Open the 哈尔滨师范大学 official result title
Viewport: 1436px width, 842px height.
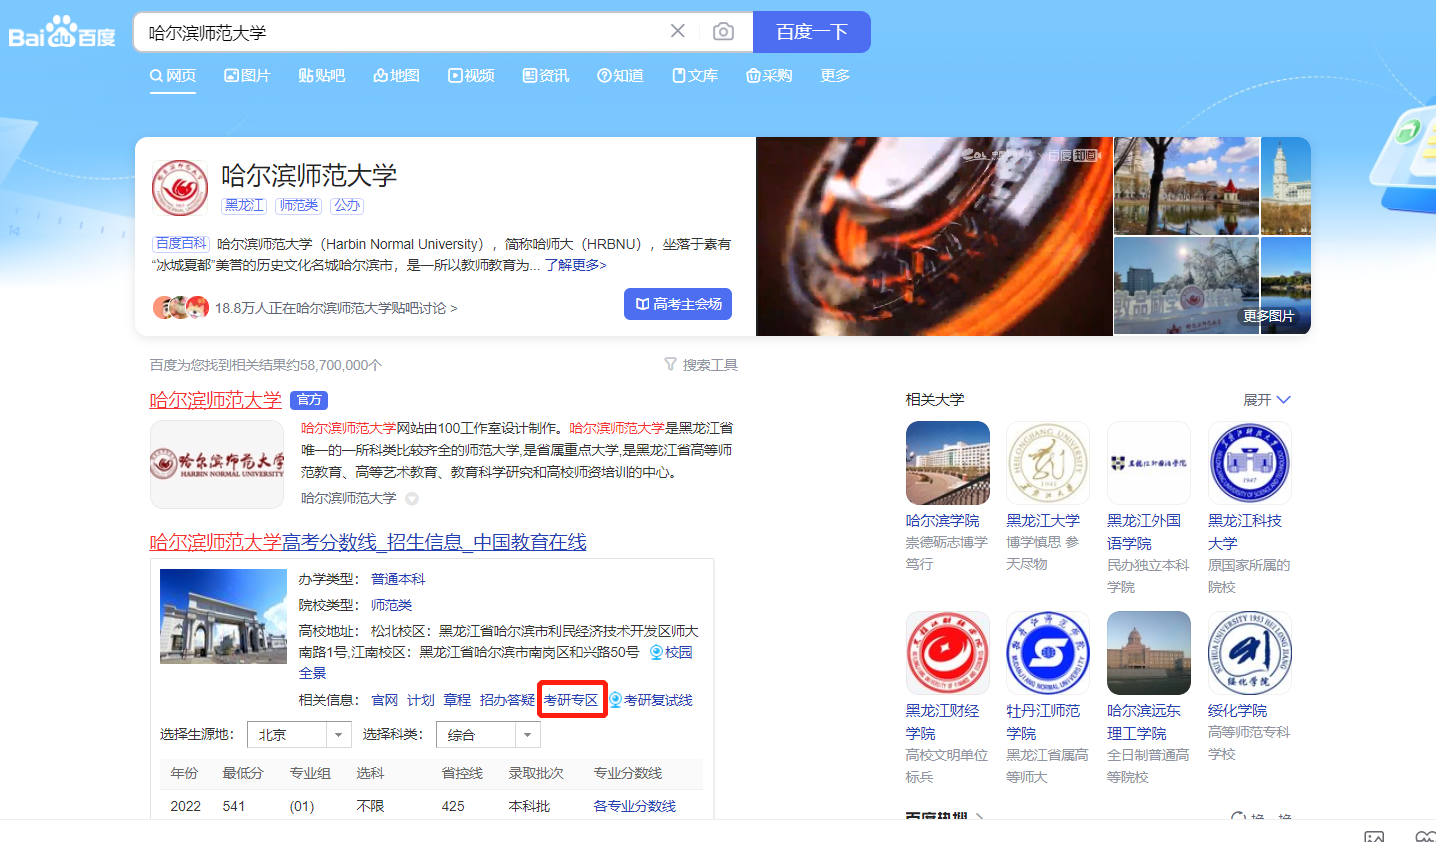(216, 400)
